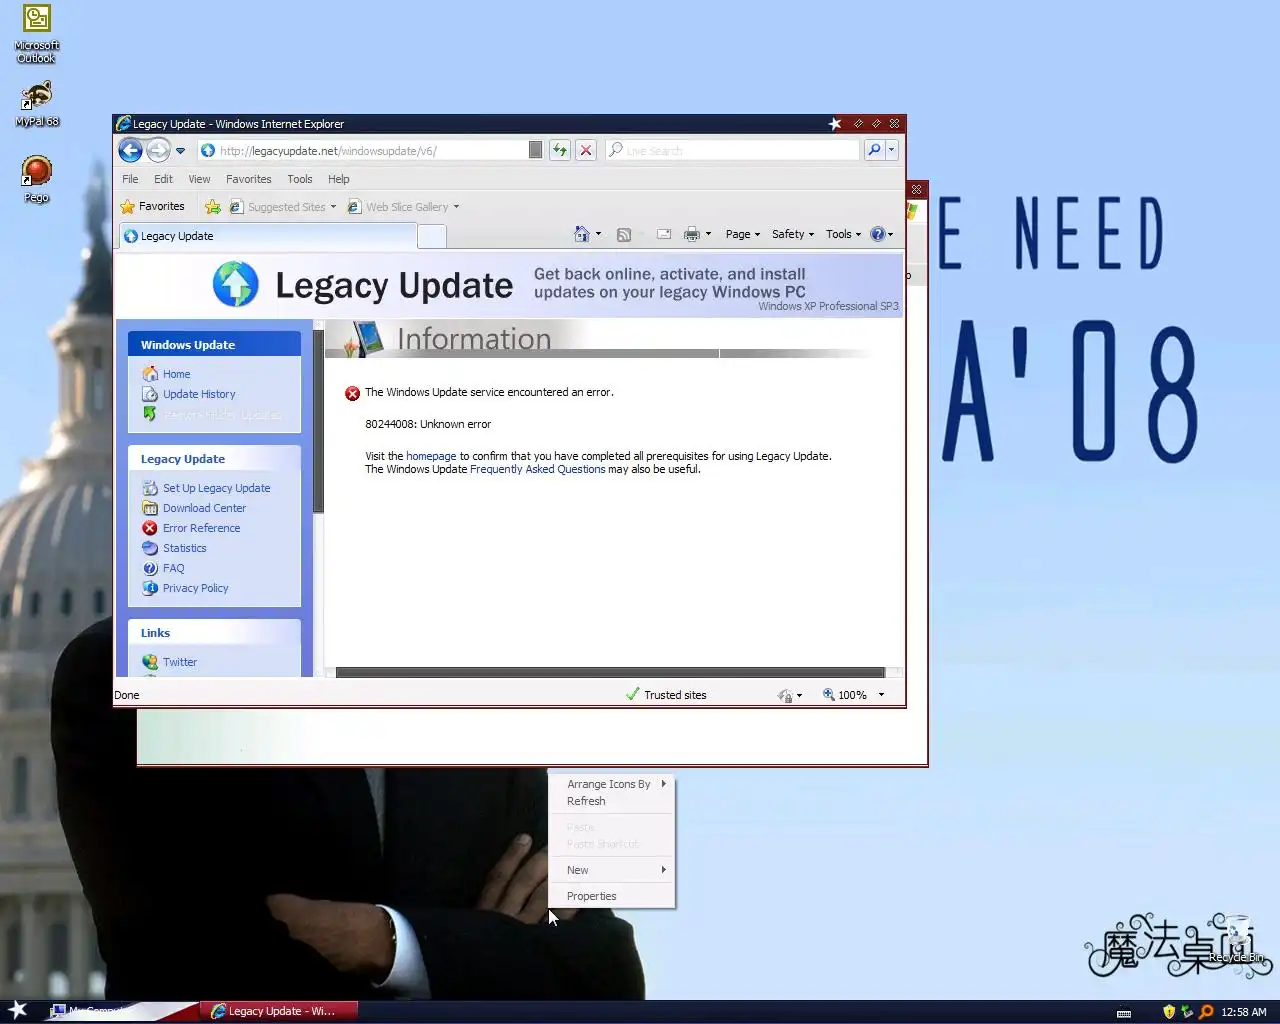
Task: Open the Privacy Policy link
Action: coord(195,588)
